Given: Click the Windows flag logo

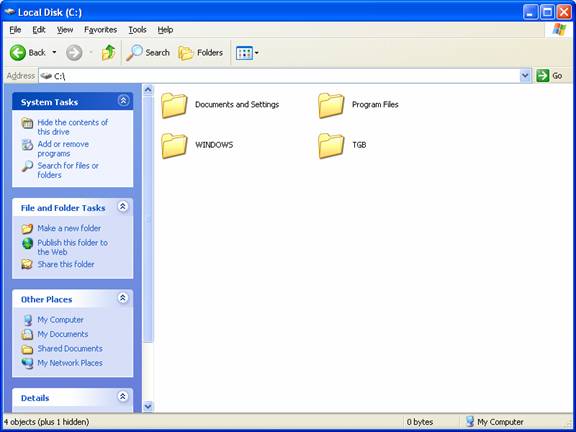Looking at the screenshot, I should [x=559, y=30].
